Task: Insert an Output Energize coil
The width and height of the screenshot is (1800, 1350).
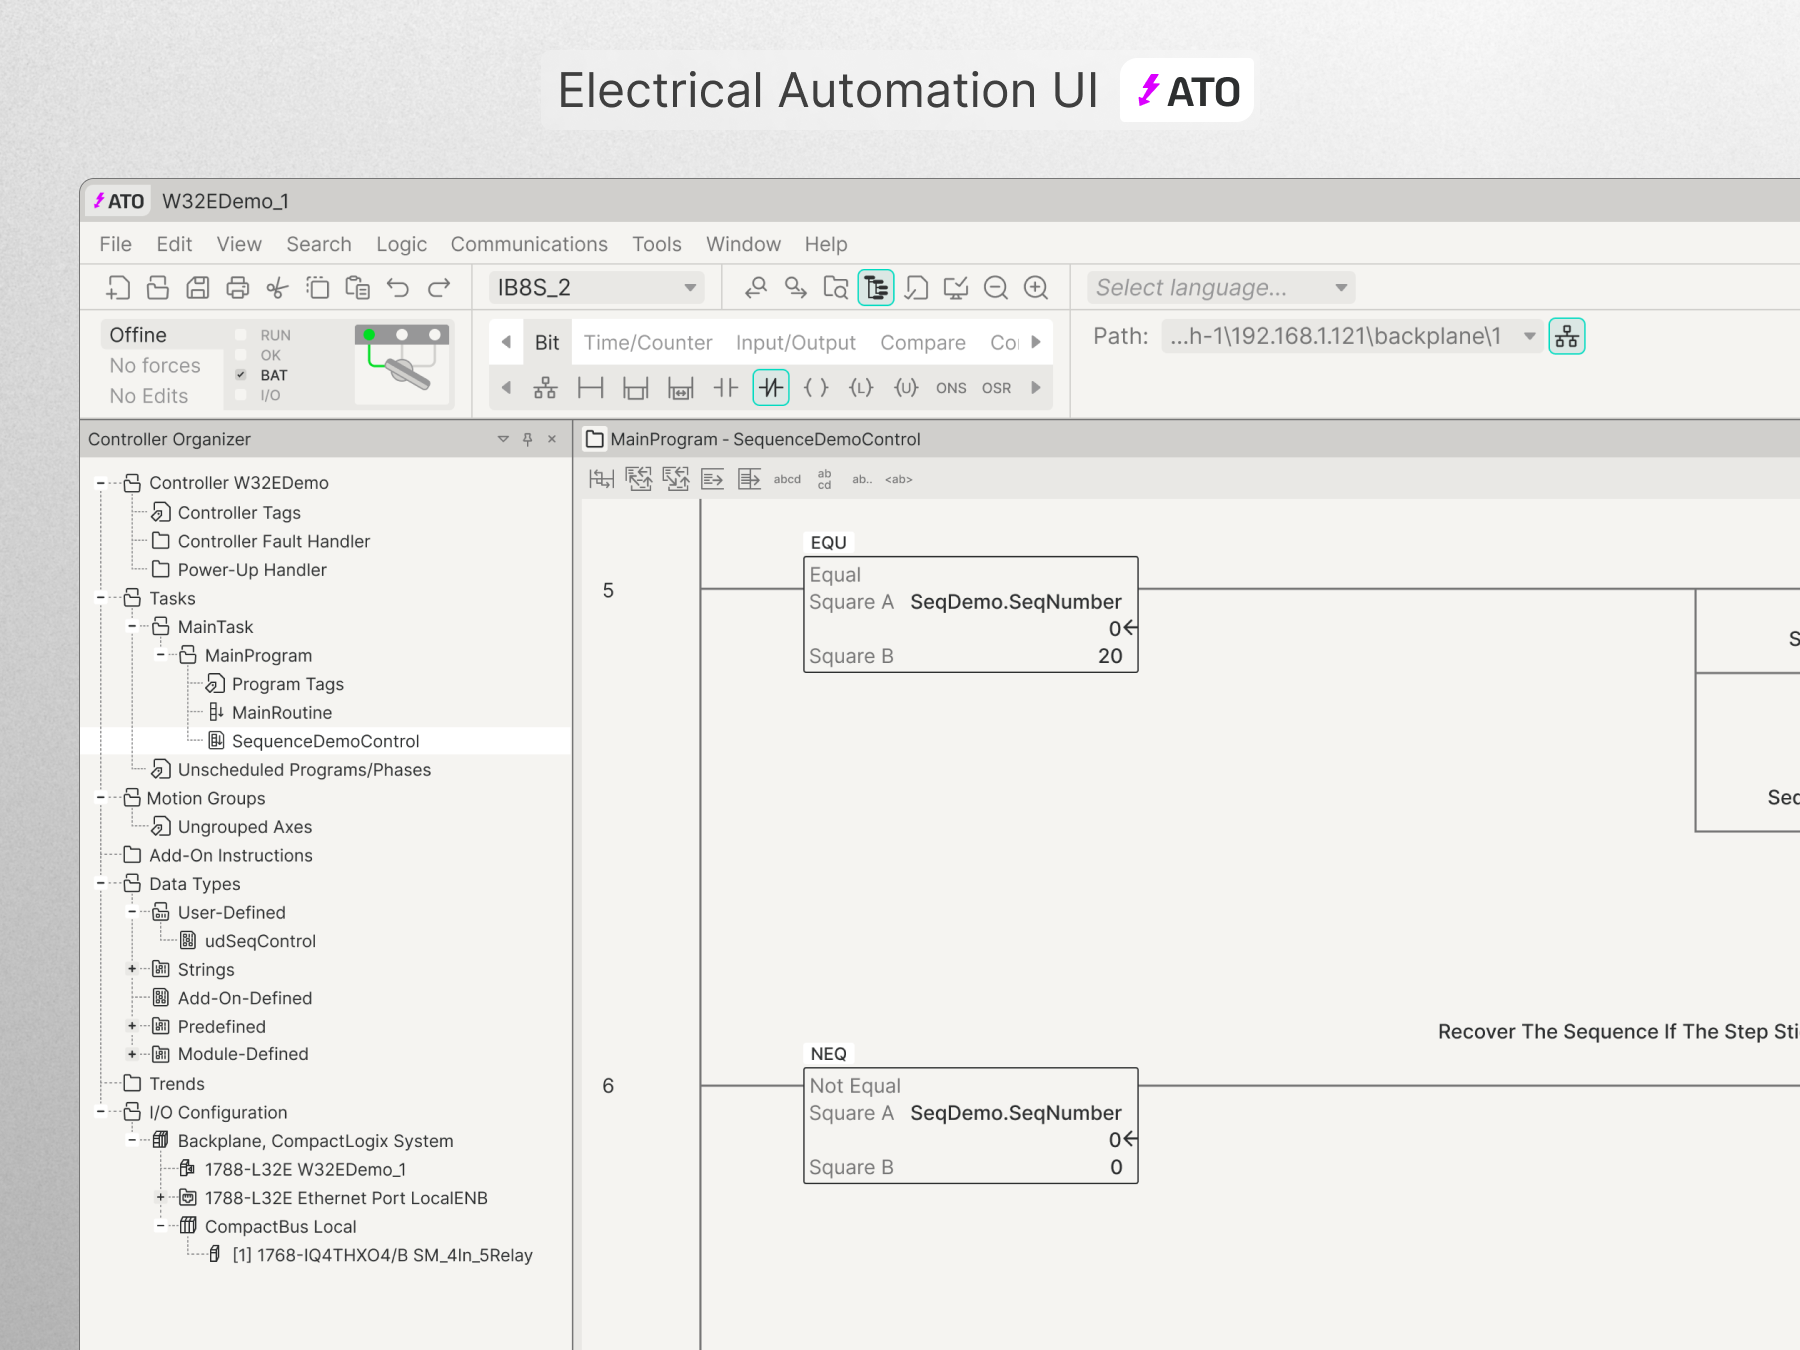Action: pyautogui.click(x=816, y=388)
